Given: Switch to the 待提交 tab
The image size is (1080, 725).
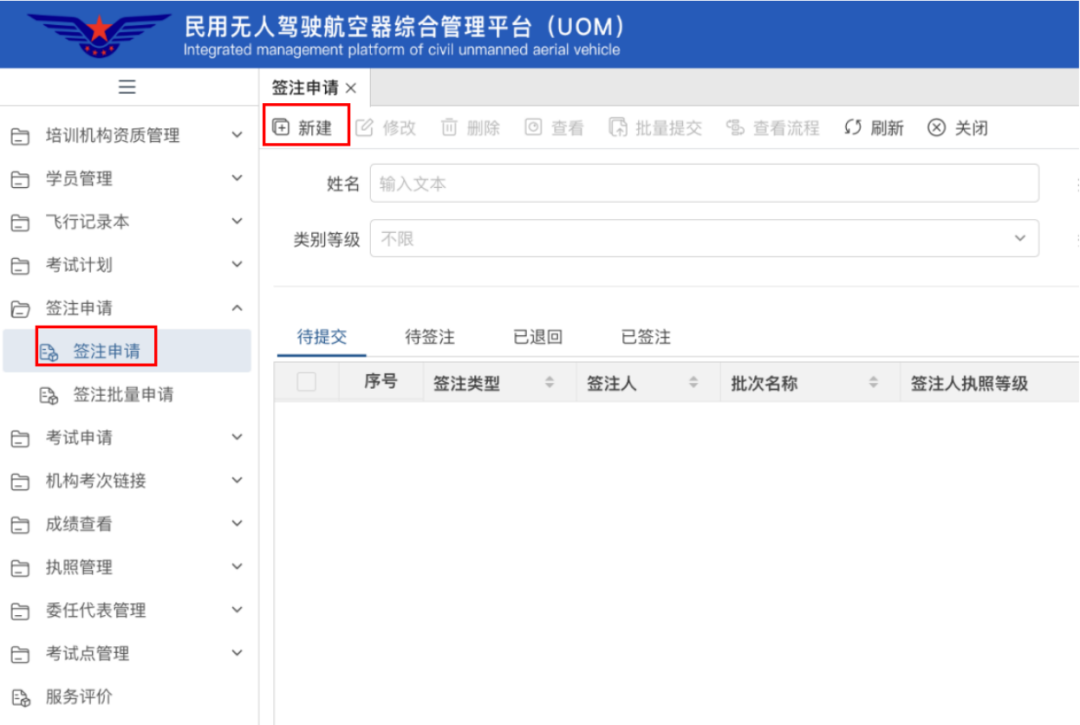Looking at the screenshot, I should [x=322, y=337].
